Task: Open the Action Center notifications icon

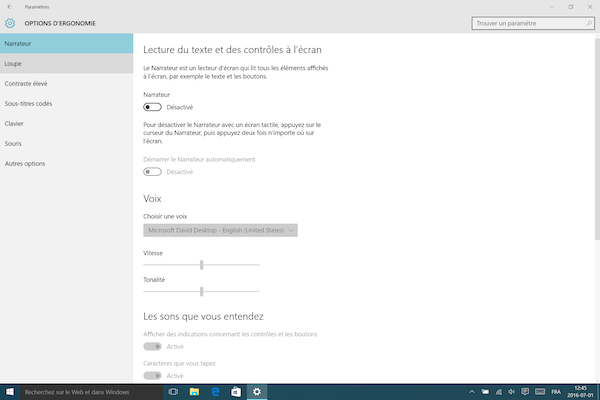Action: point(525,391)
